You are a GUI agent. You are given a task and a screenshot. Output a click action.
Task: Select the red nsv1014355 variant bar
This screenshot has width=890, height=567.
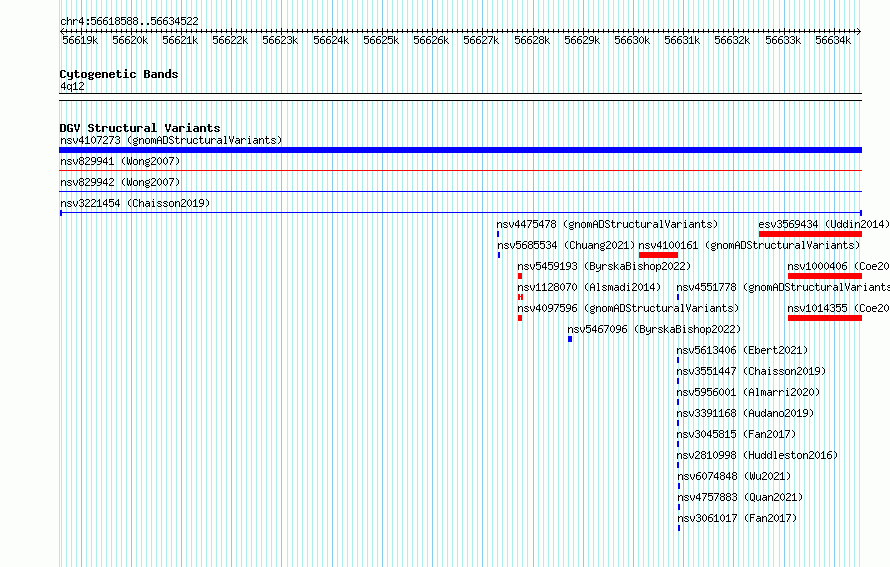point(825,318)
